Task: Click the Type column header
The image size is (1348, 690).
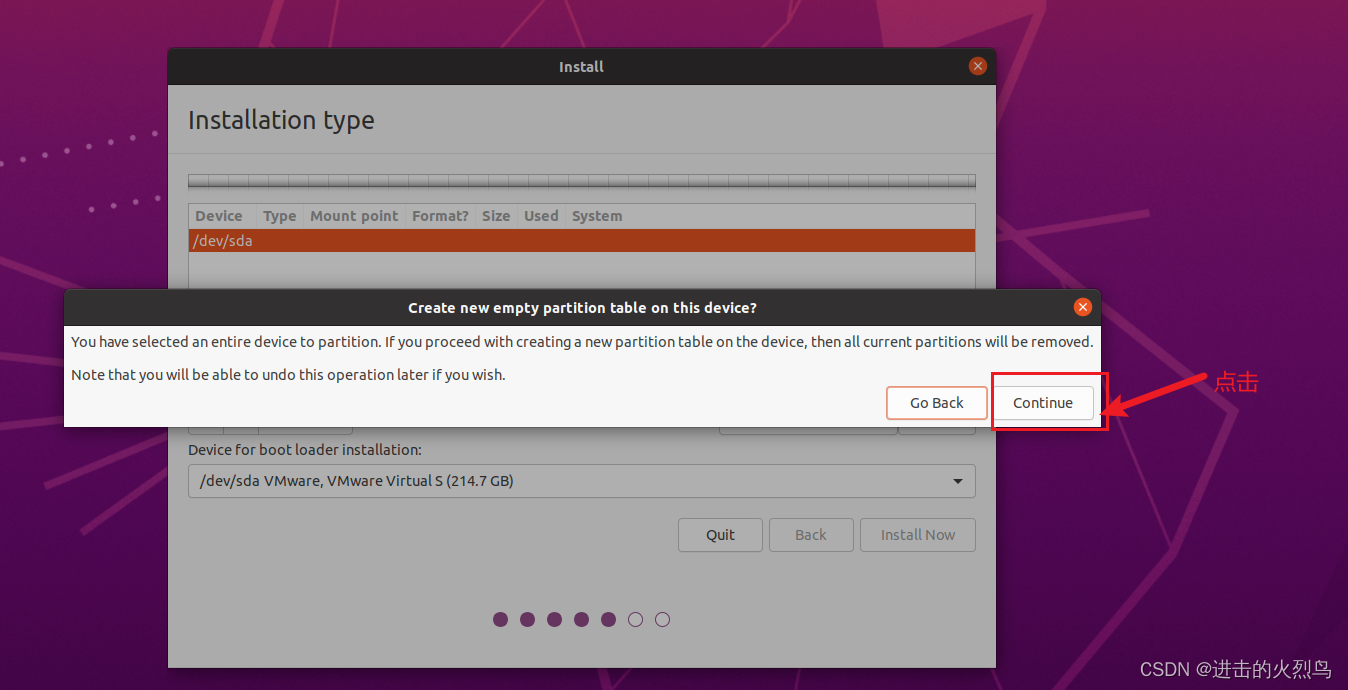Action: pyautogui.click(x=279, y=215)
